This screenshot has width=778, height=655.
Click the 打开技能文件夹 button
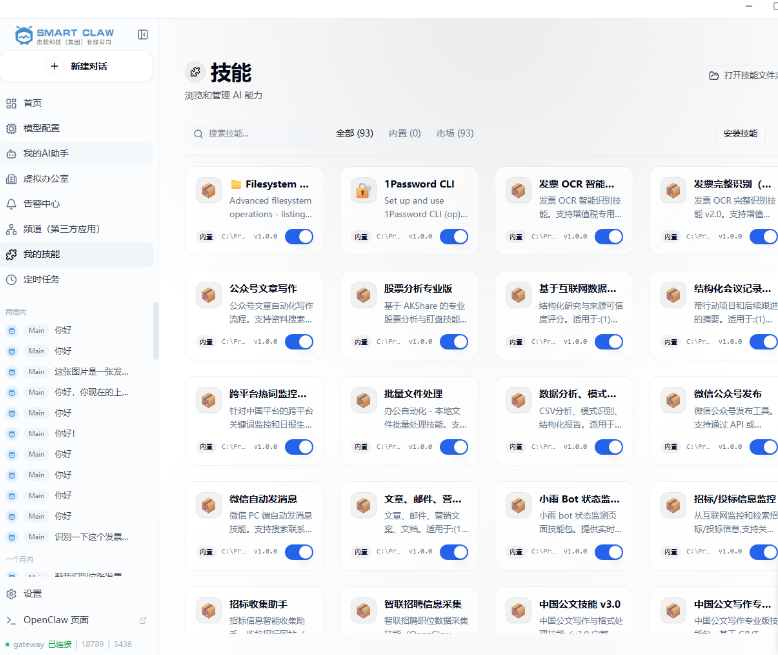click(742, 75)
